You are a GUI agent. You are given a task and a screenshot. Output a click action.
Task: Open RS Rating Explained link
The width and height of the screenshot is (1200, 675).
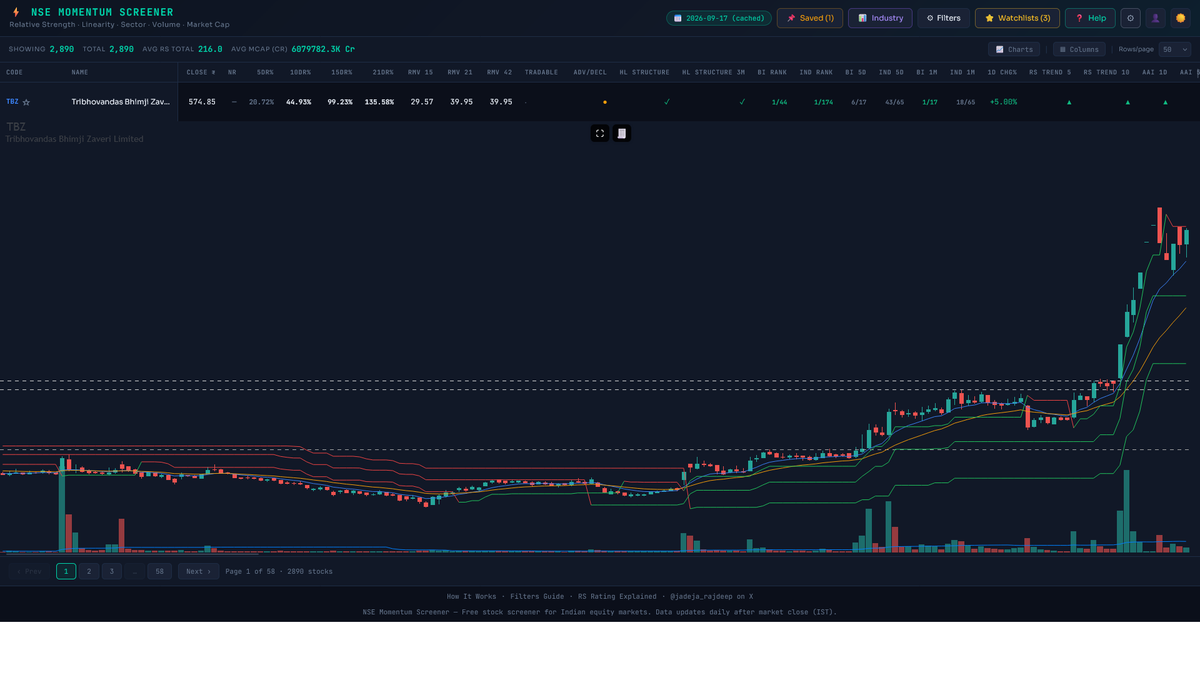coord(617,597)
